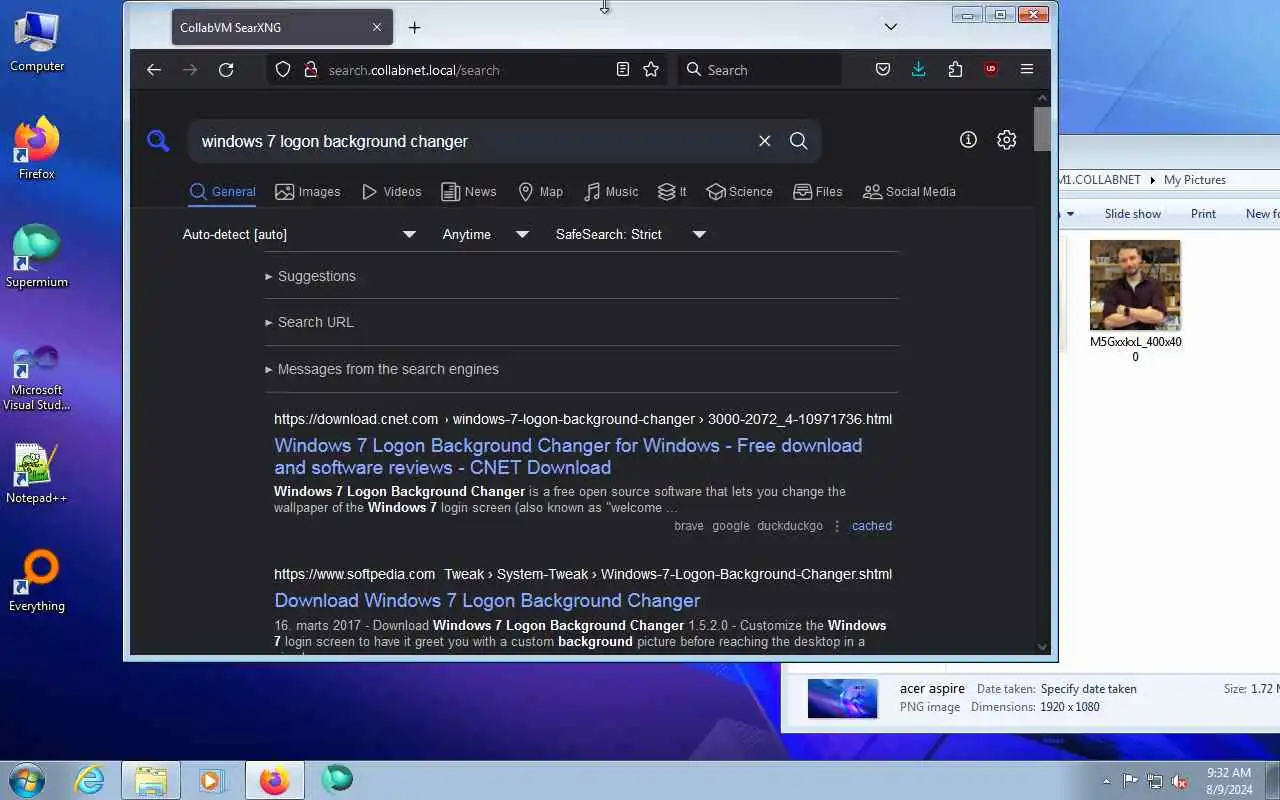
Task: Click the page vertical scrollbar thumb
Action: coord(1042,129)
